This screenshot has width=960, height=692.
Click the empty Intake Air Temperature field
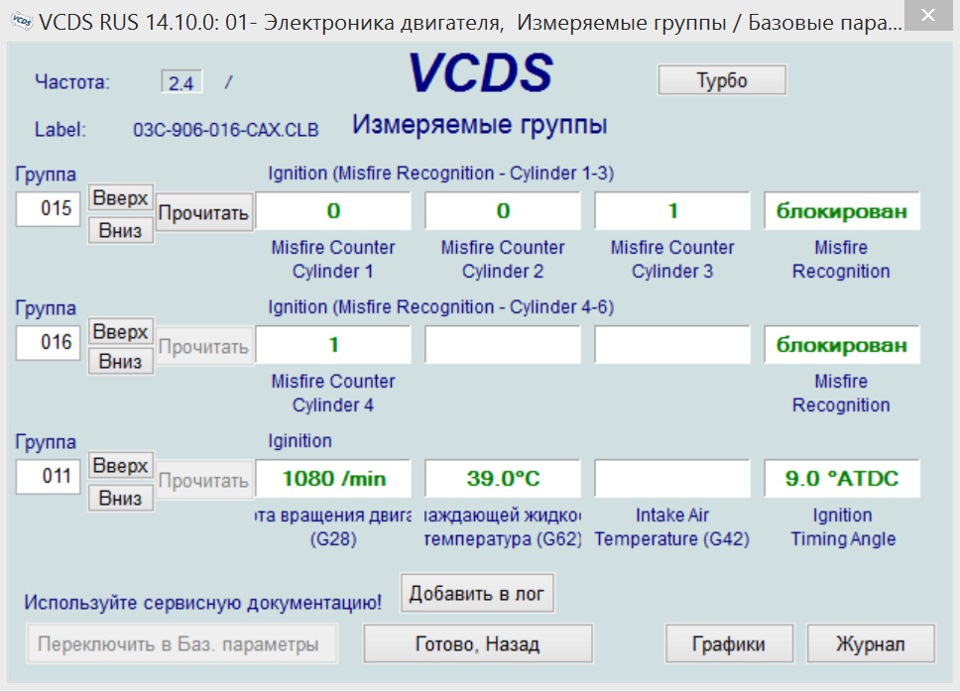coord(672,478)
